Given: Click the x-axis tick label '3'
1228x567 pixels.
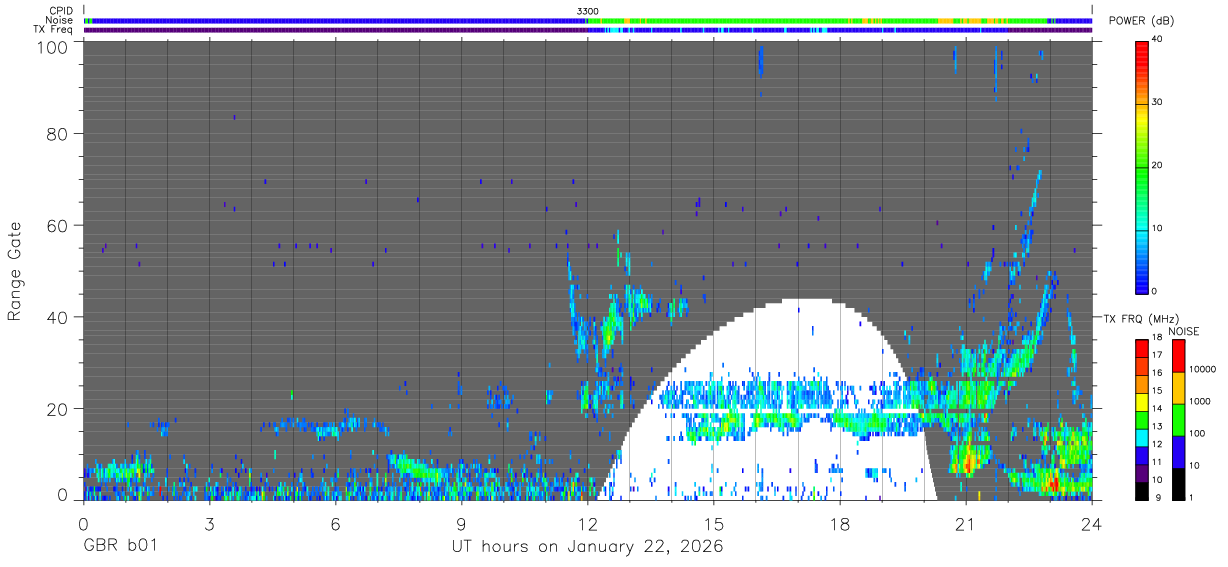Looking at the screenshot, I should [x=209, y=523].
